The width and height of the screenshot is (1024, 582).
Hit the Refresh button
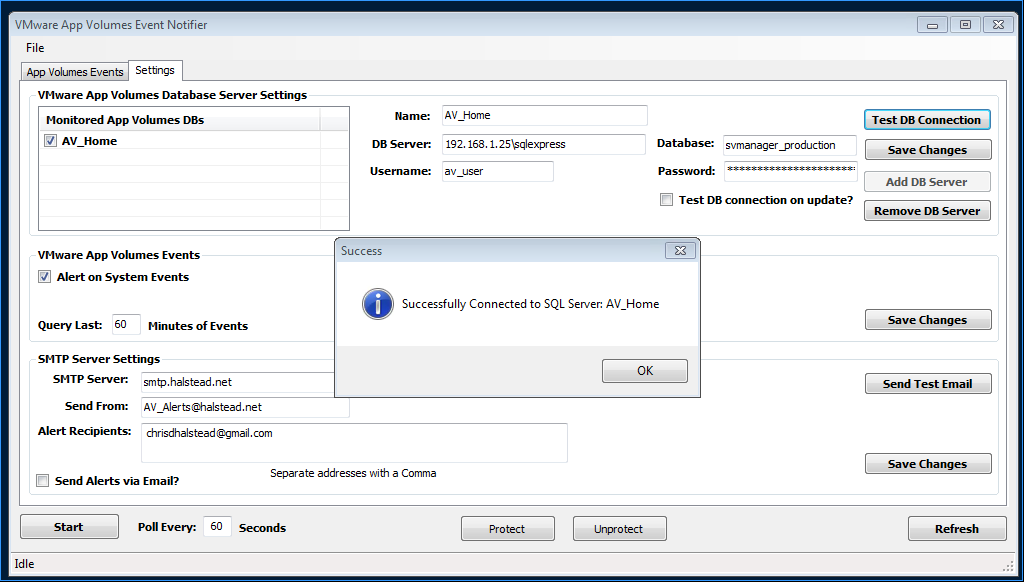tap(956, 529)
